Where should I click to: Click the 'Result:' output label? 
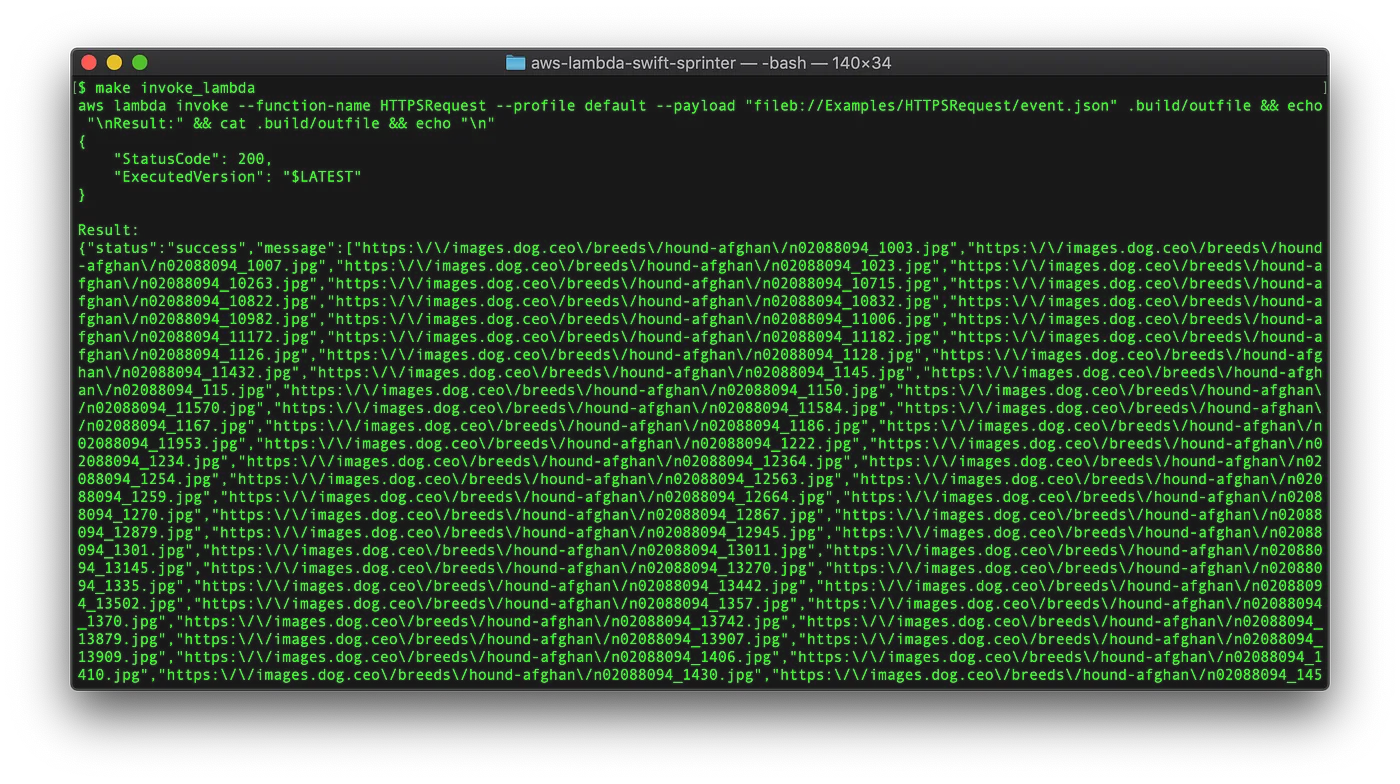[109, 230]
